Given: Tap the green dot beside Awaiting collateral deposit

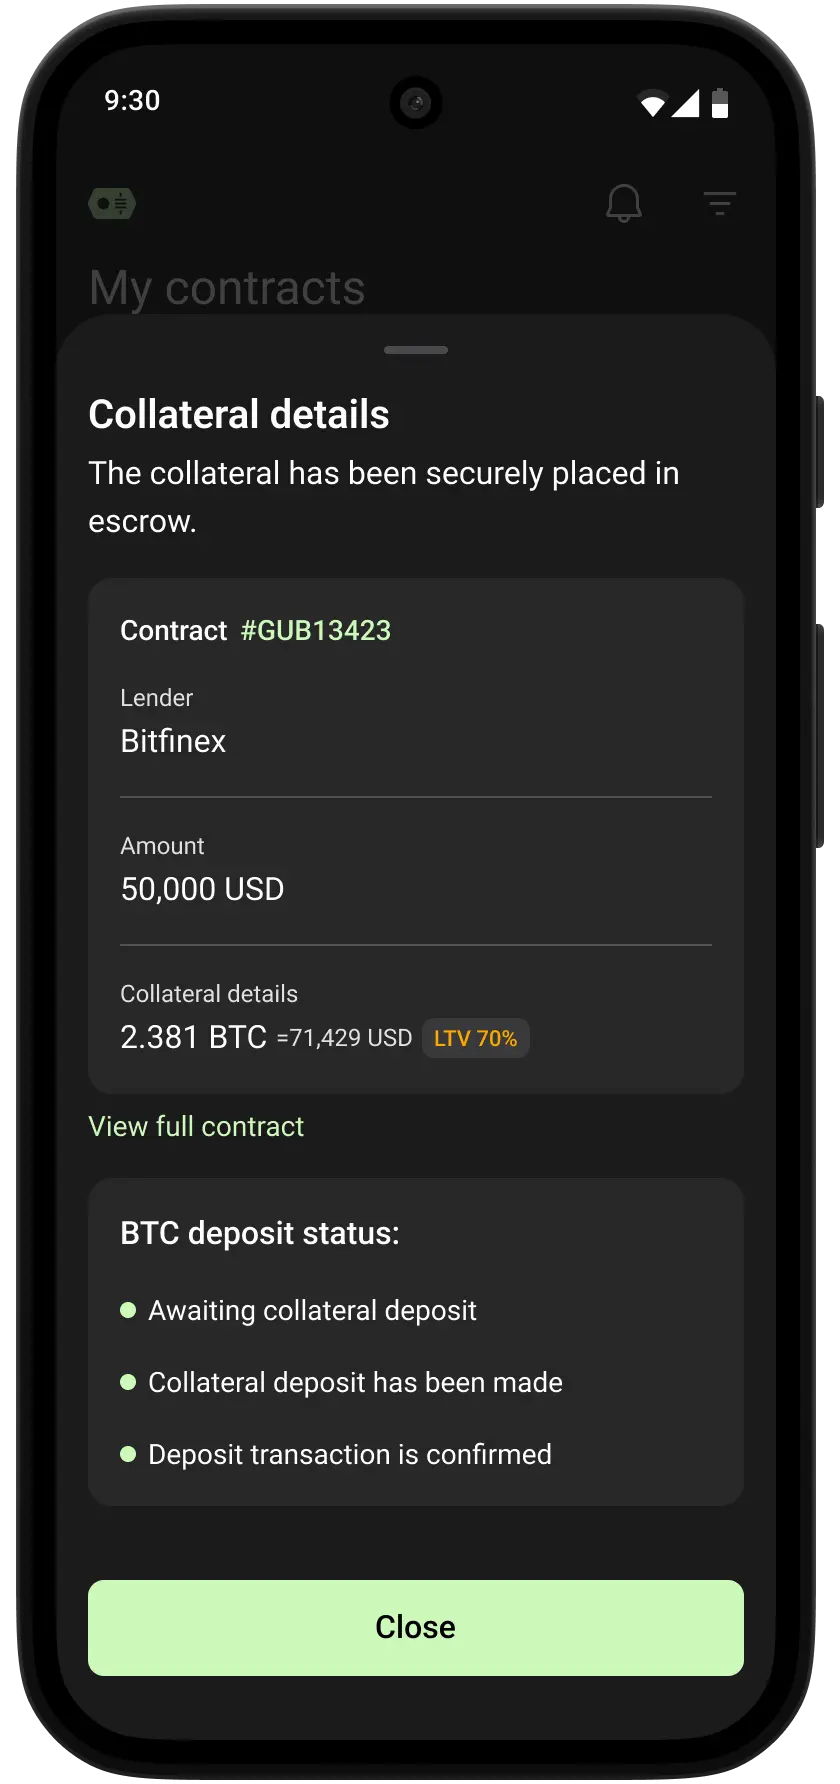Looking at the screenshot, I should (128, 1310).
